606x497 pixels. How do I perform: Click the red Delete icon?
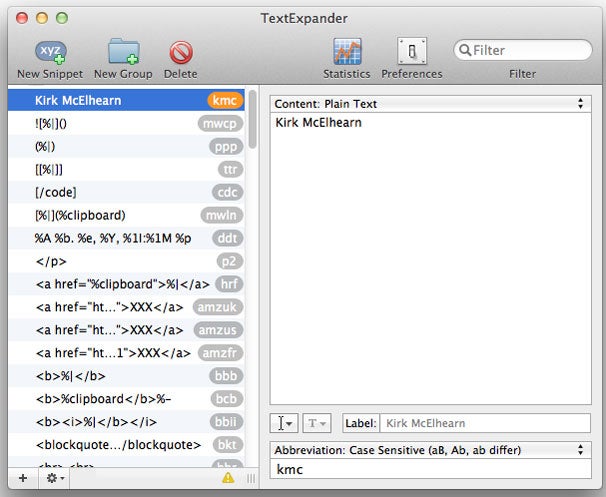click(x=181, y=53)
